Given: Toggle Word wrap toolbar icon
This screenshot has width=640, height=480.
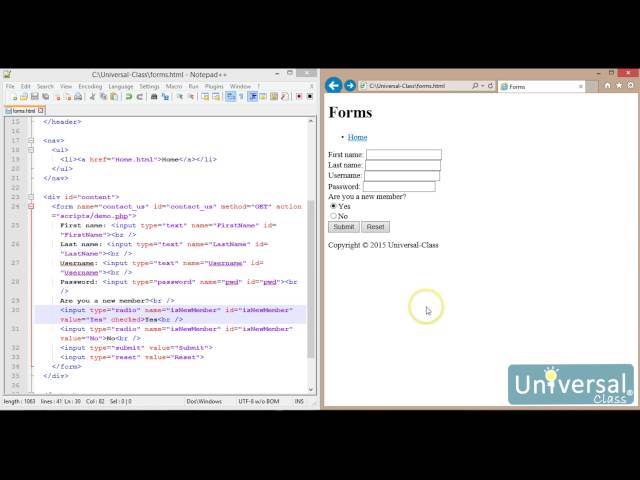Looking at the screenshot, I should pos(231,97).
